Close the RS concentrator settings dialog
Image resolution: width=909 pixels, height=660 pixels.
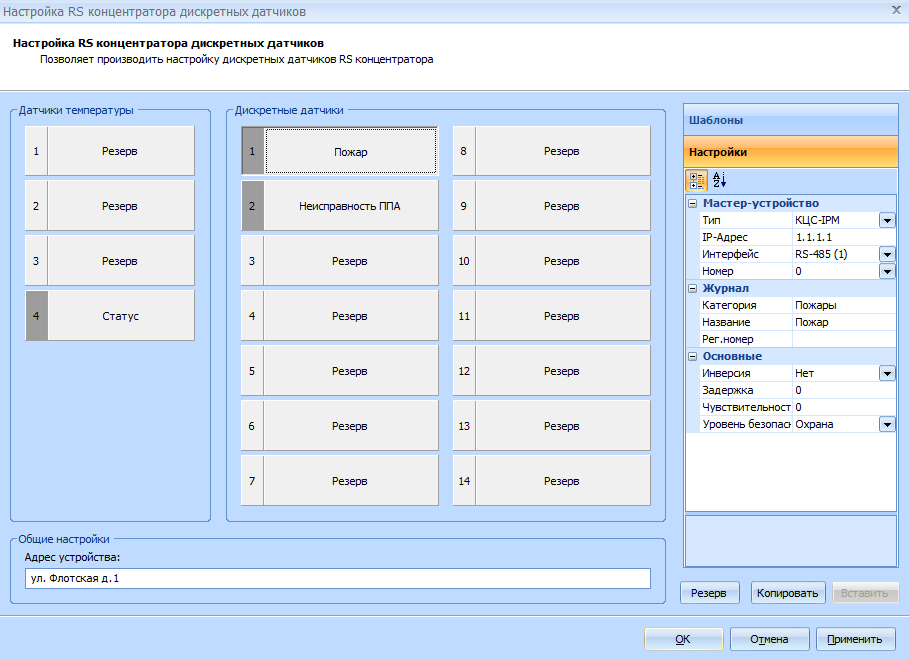coord(895,9)
